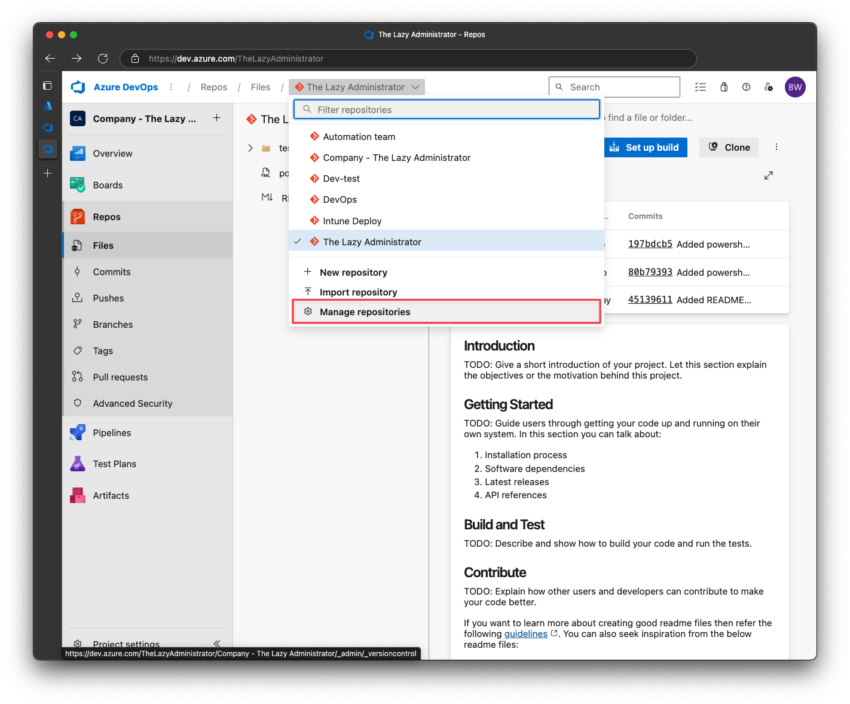Open the Azure DevOps home link
Screen dimensions: 850x704
click(x=126, y=87)
